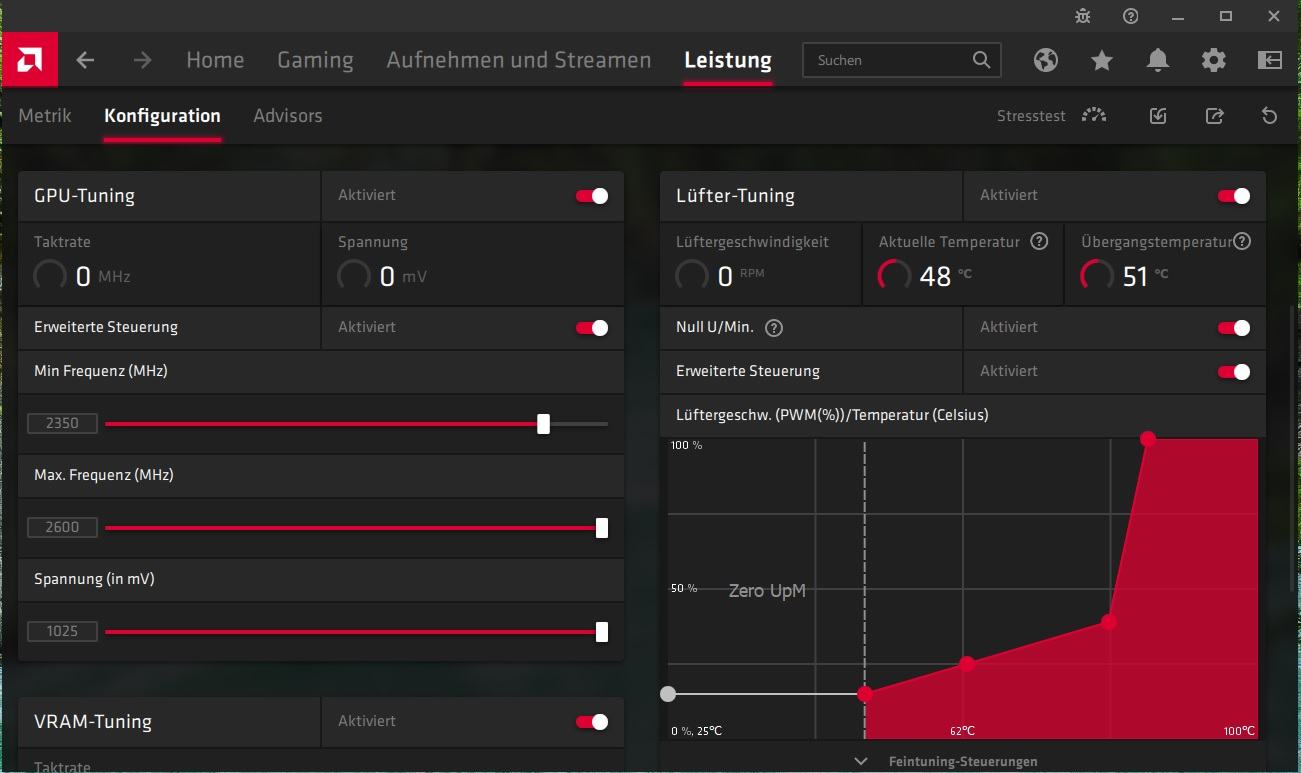
Task: Click the search magnifier icon
Action: click(982, 60)
